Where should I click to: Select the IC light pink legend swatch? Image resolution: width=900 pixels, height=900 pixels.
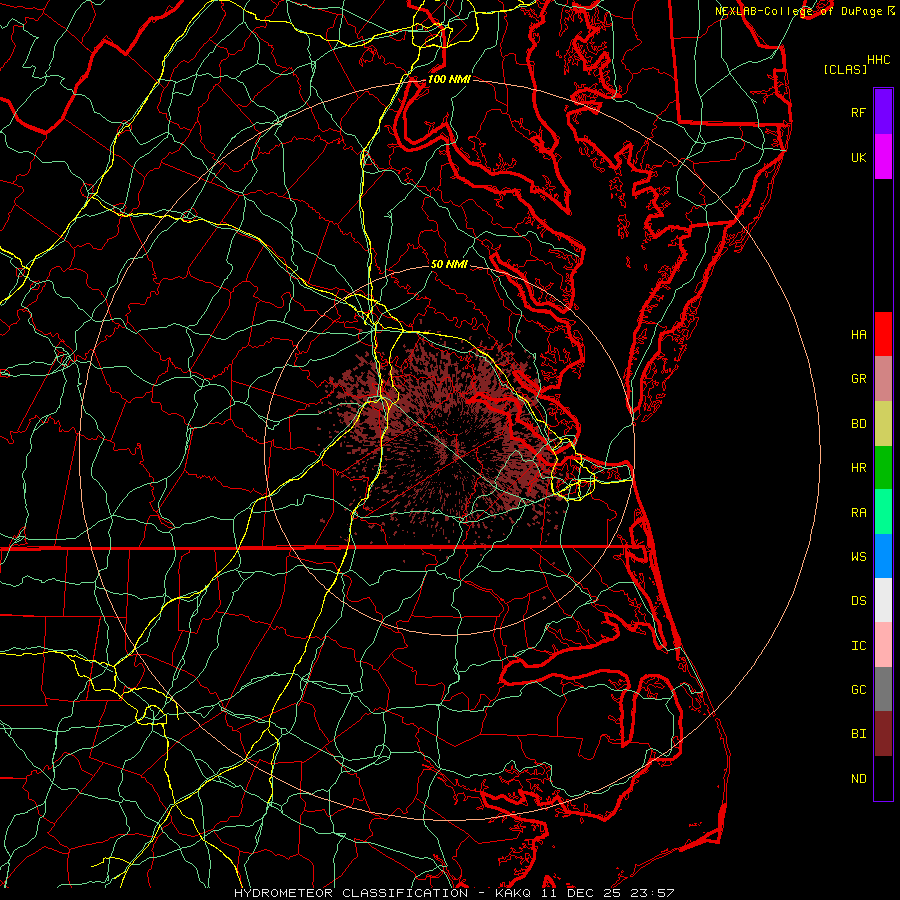883,645
